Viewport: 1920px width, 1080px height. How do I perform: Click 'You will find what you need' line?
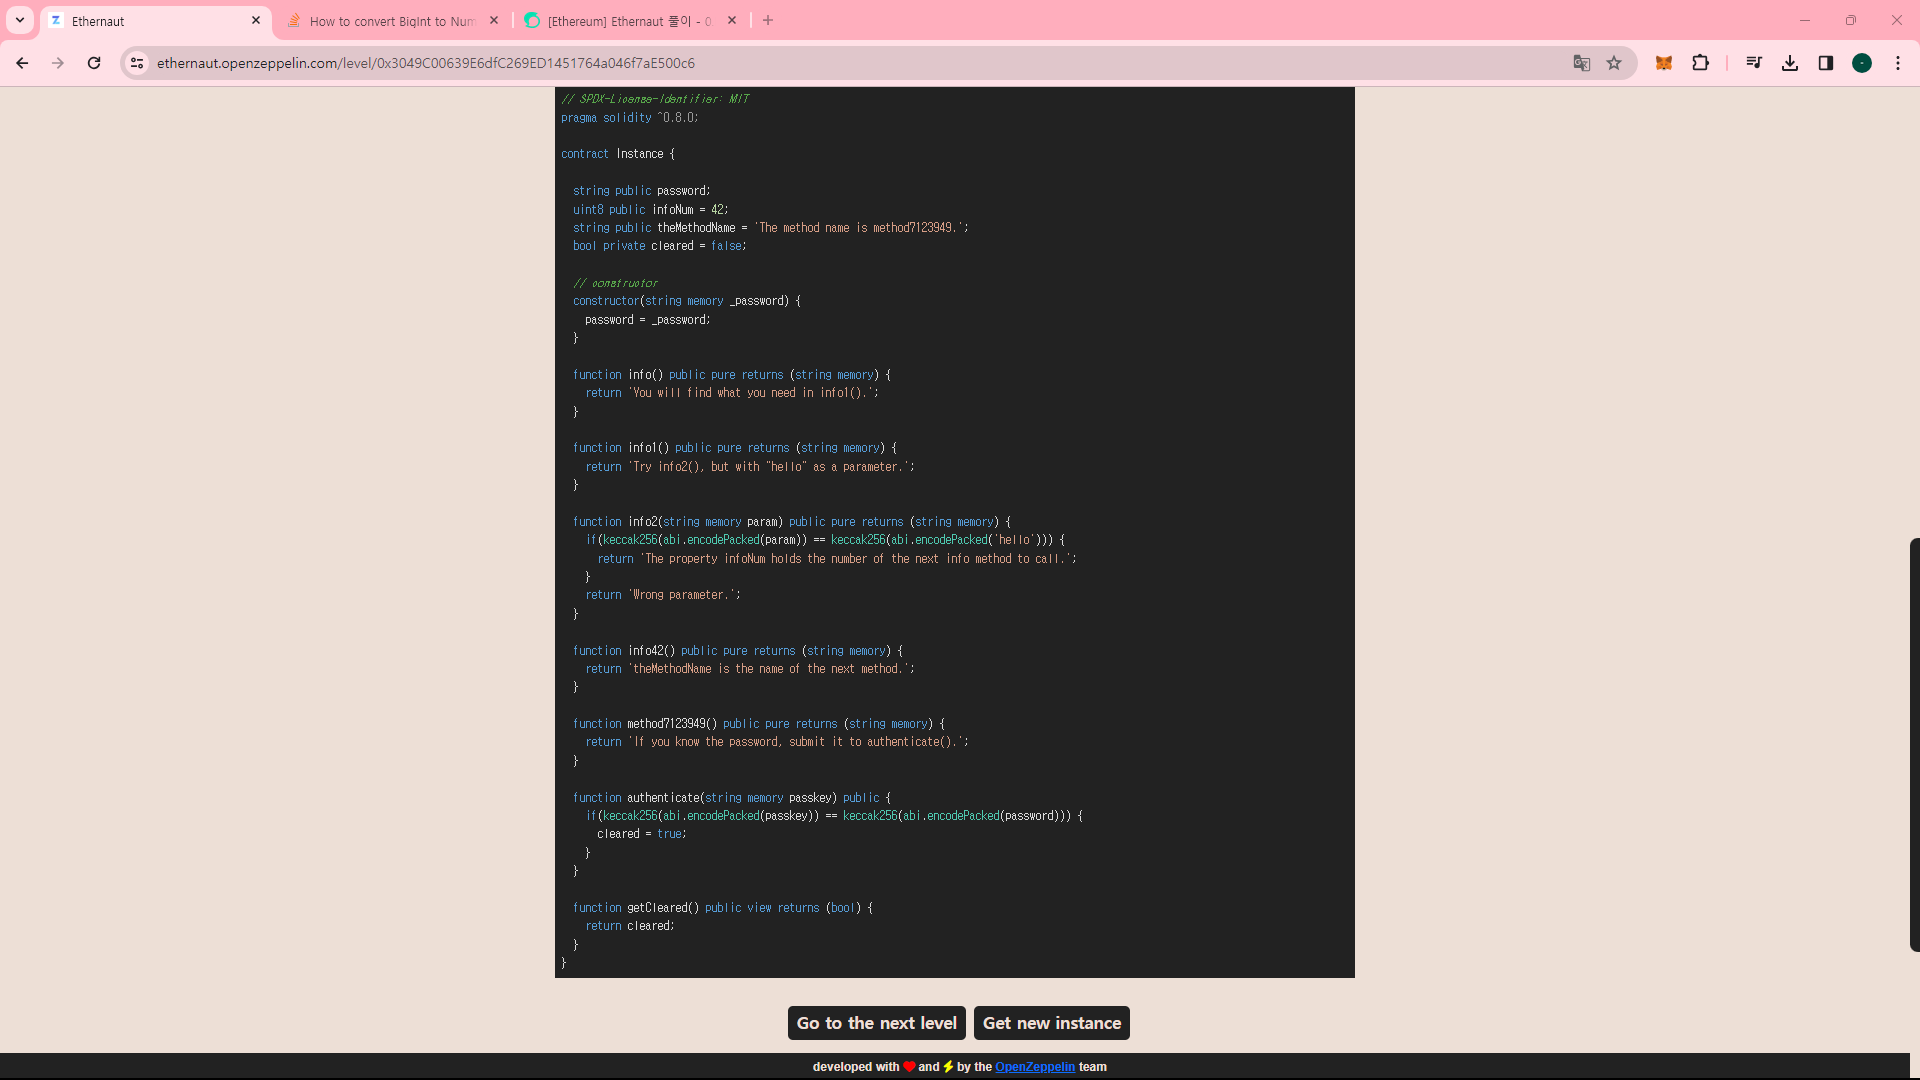[732, 393]
